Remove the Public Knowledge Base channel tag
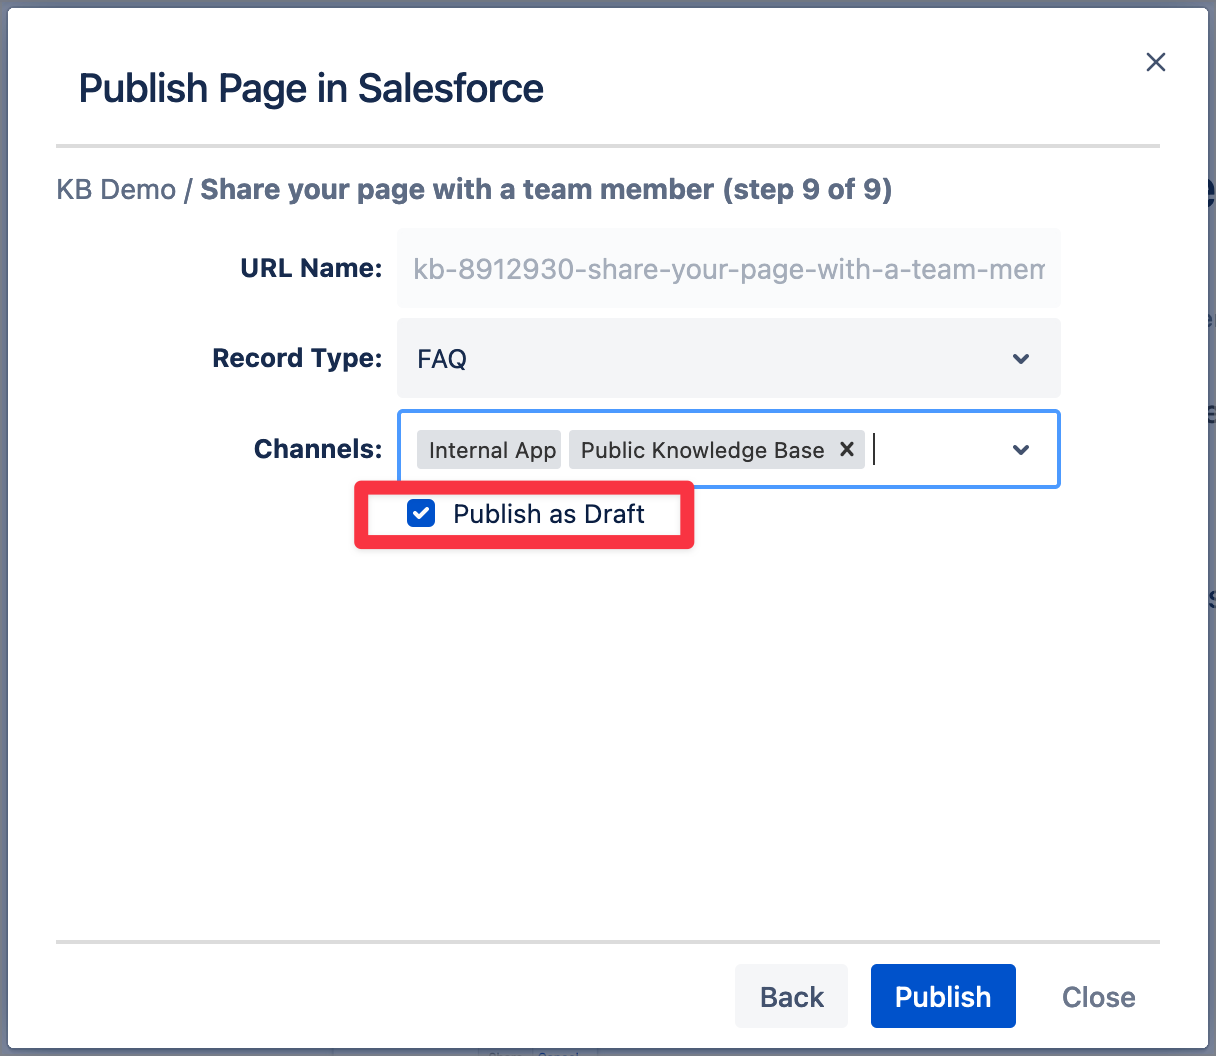1216x1056 pixels. [x=846, y=449]
